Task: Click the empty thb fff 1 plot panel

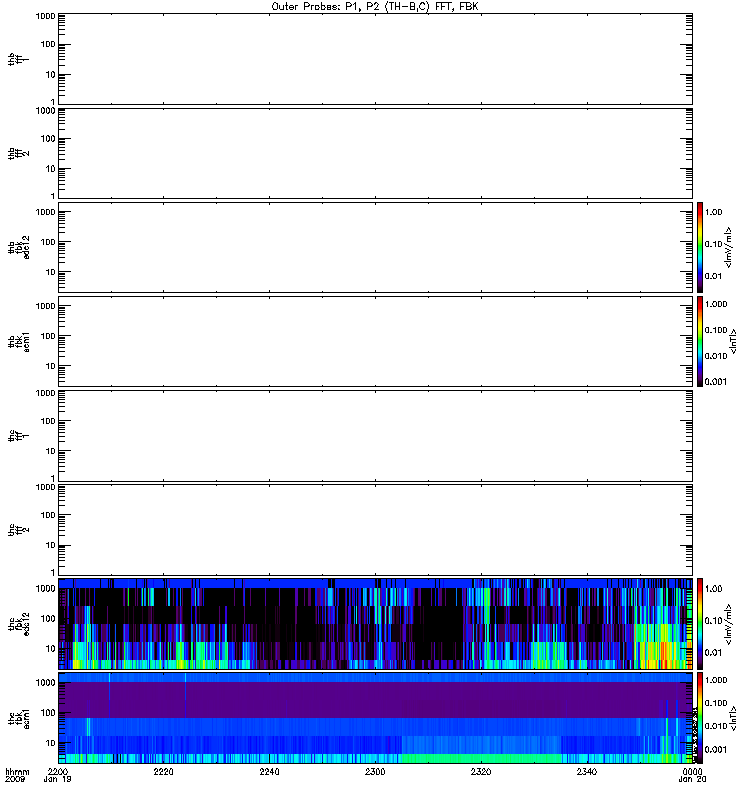Action: tap(376, 59)
